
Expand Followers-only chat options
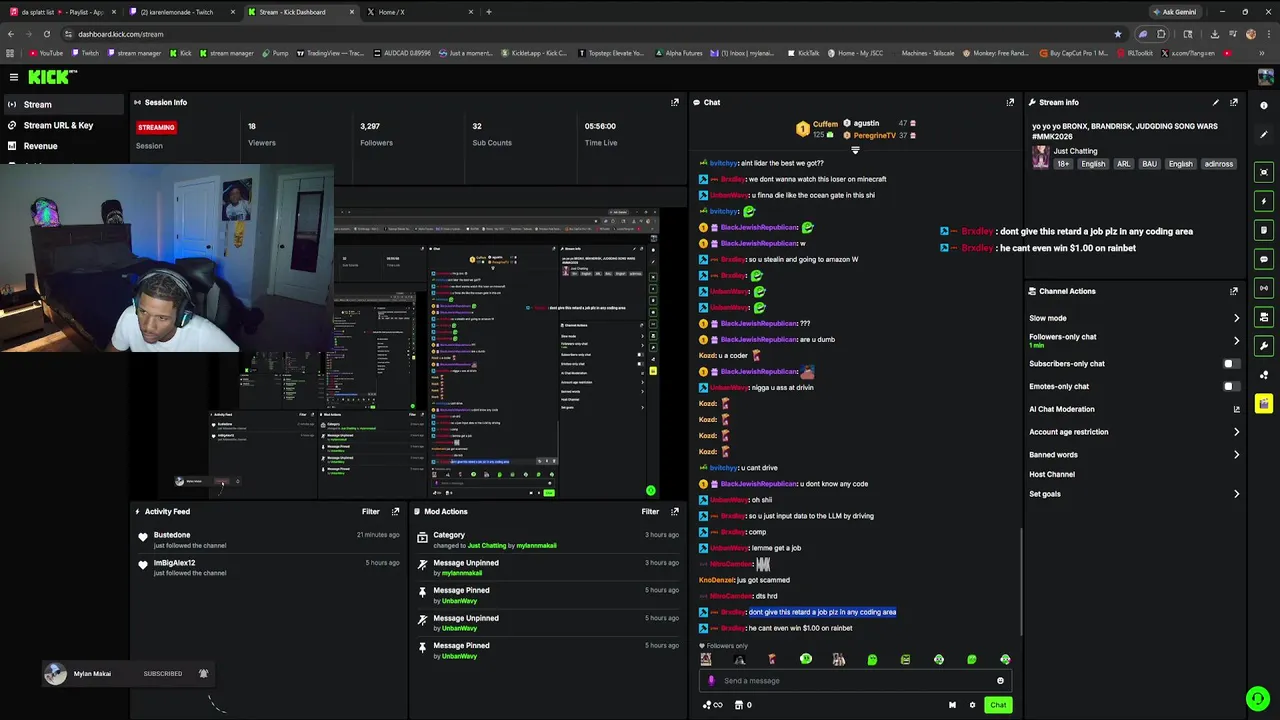pyautogui.click(x=1236, y=340)
